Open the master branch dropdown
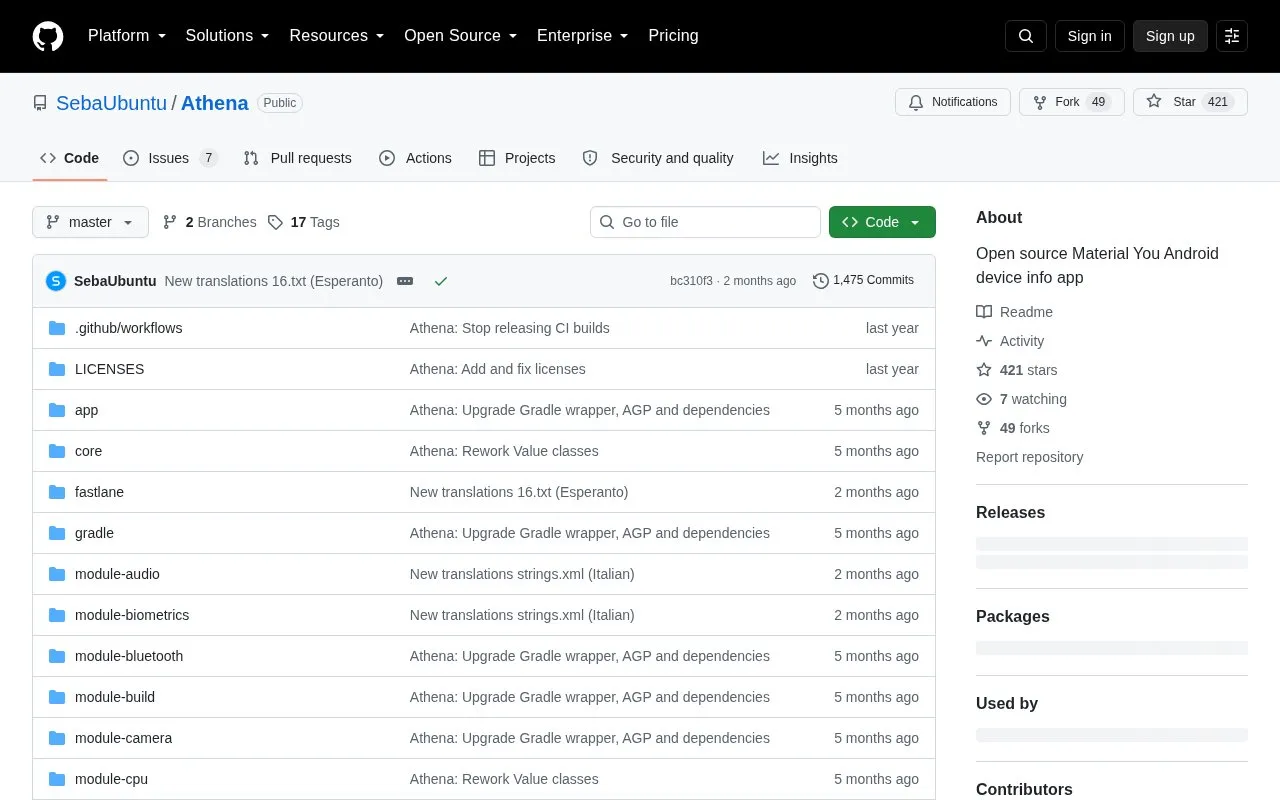This screenshot has height=800, width=1280. [x=90, y=222]
